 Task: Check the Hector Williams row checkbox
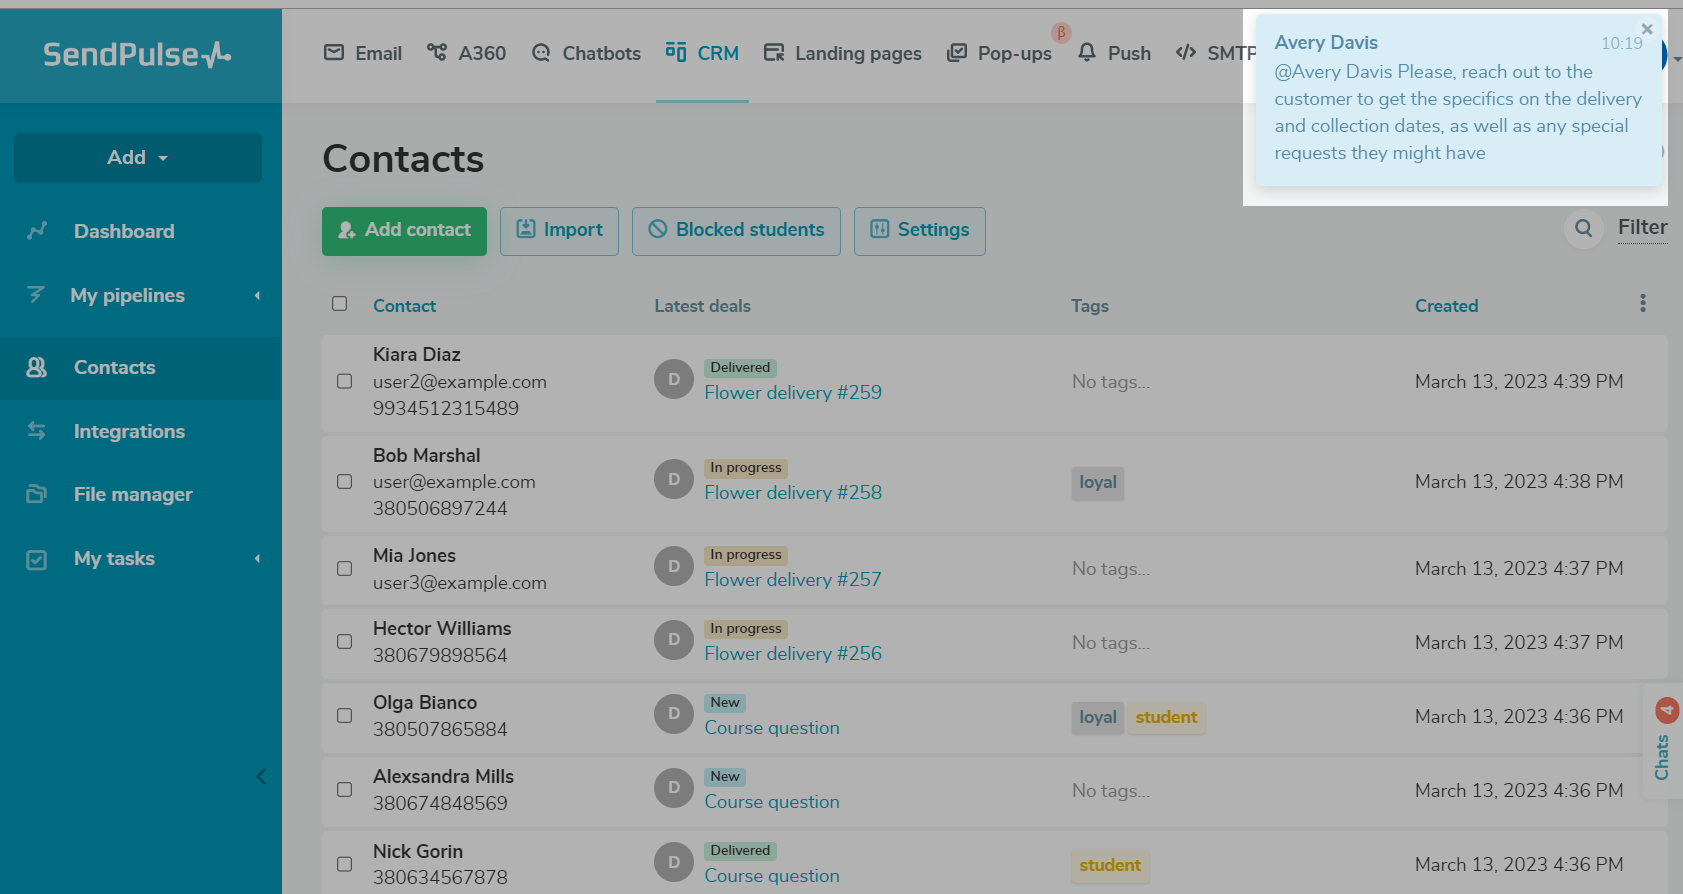(x=345, y=642)
